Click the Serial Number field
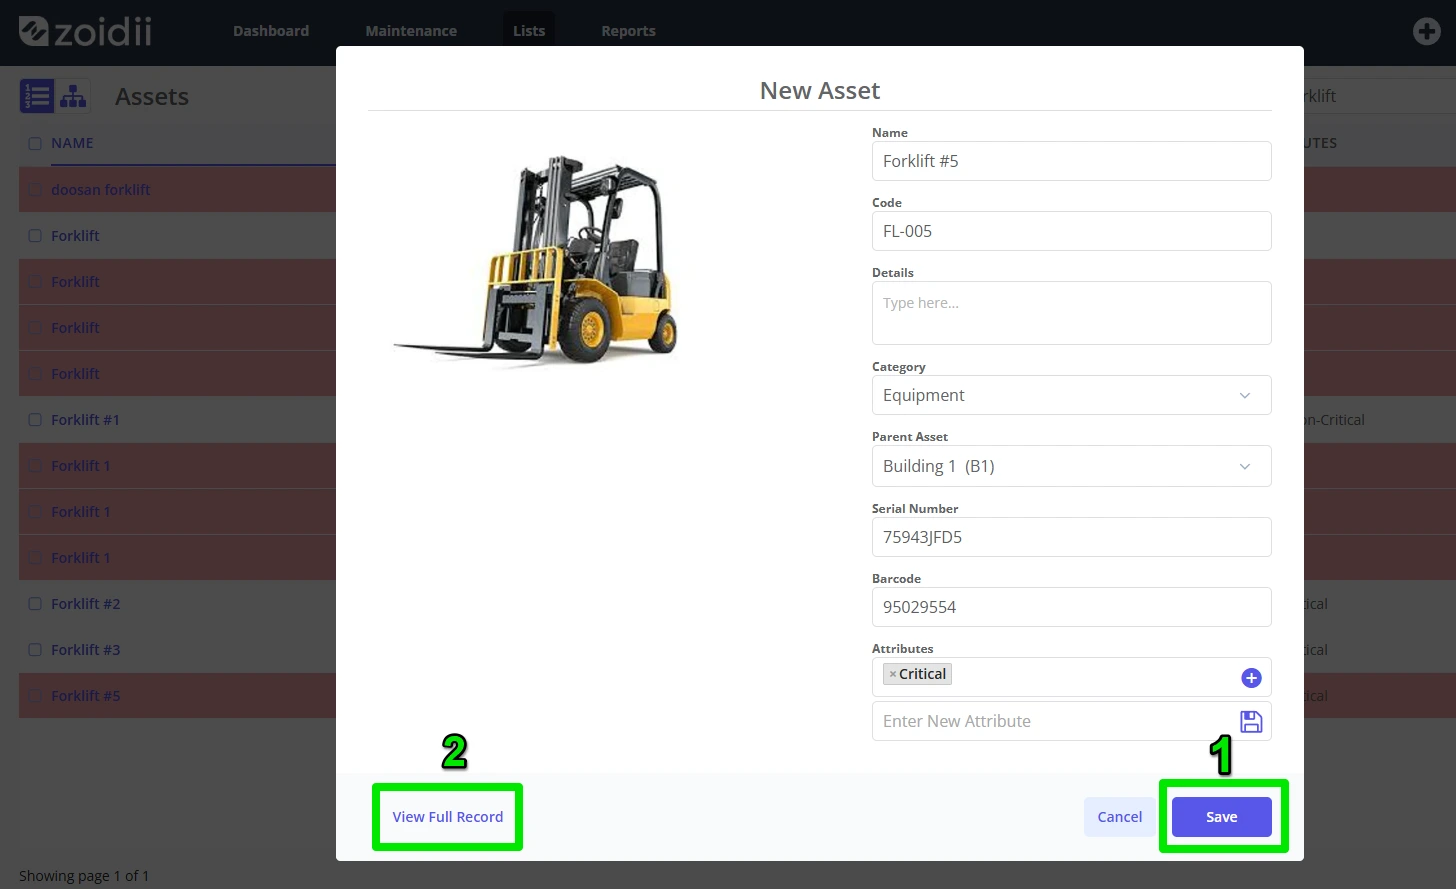The width and height of the screenshot is (1456, 889). tap(1072, 537)
